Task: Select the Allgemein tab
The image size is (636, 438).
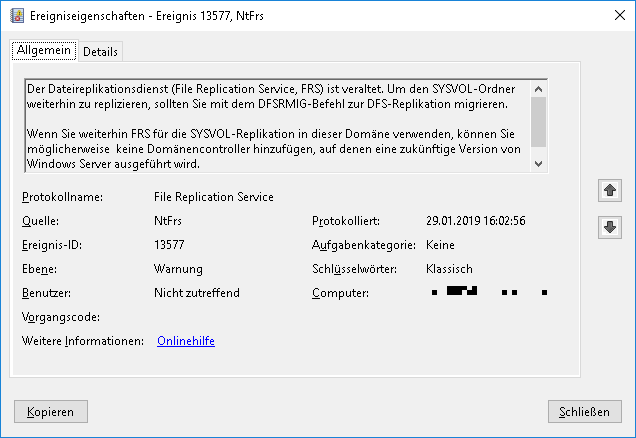Action: coord(44,50)
